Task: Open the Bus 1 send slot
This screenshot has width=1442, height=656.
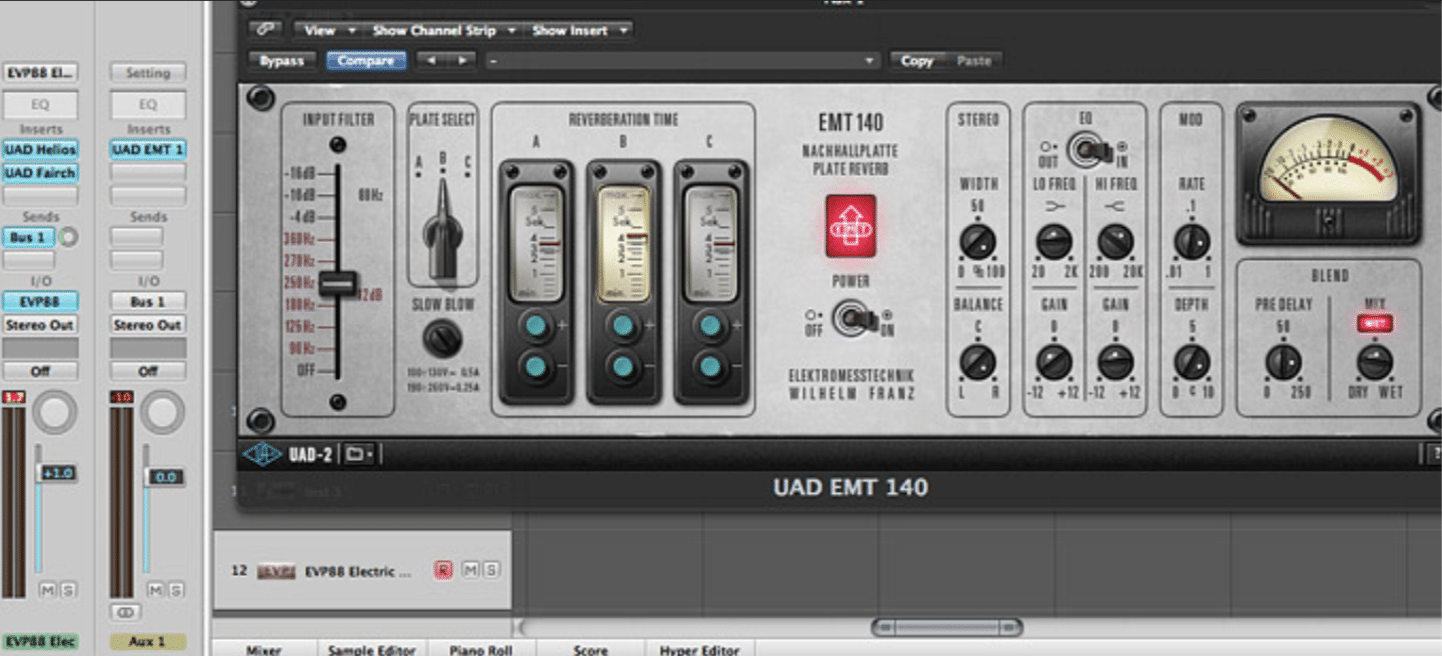Action: (x=29, y=237)
